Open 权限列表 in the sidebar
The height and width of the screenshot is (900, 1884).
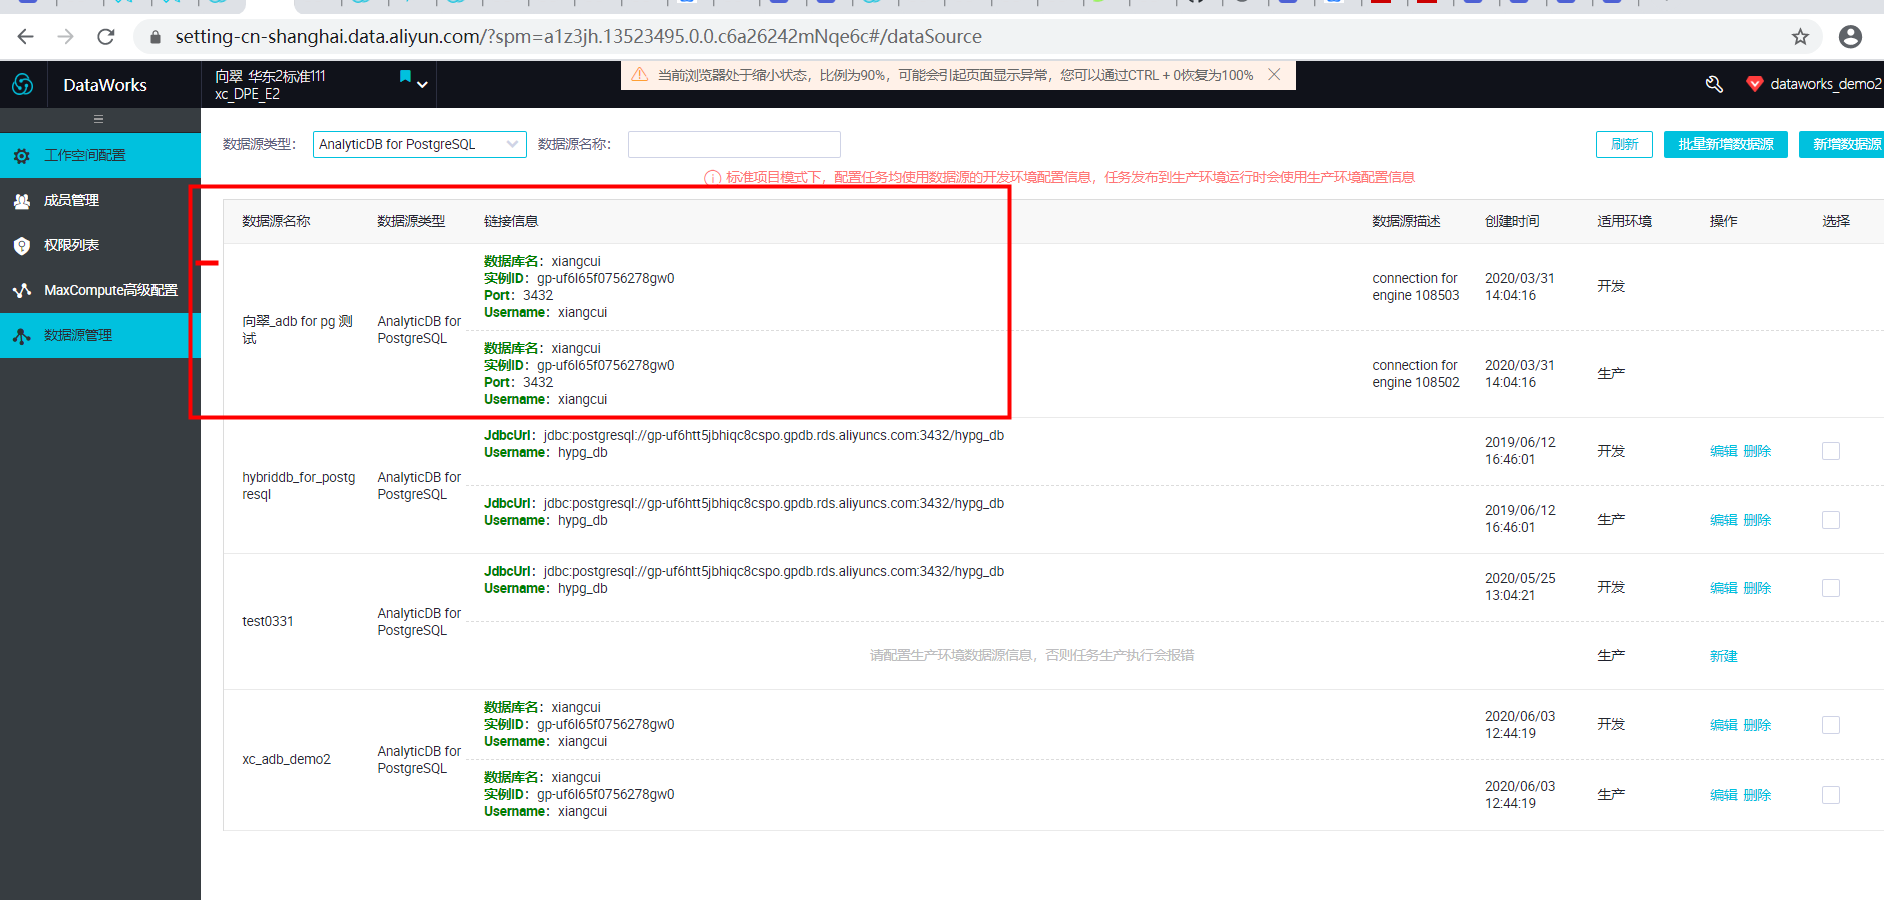pyautogui.click(x=100, y=246)
